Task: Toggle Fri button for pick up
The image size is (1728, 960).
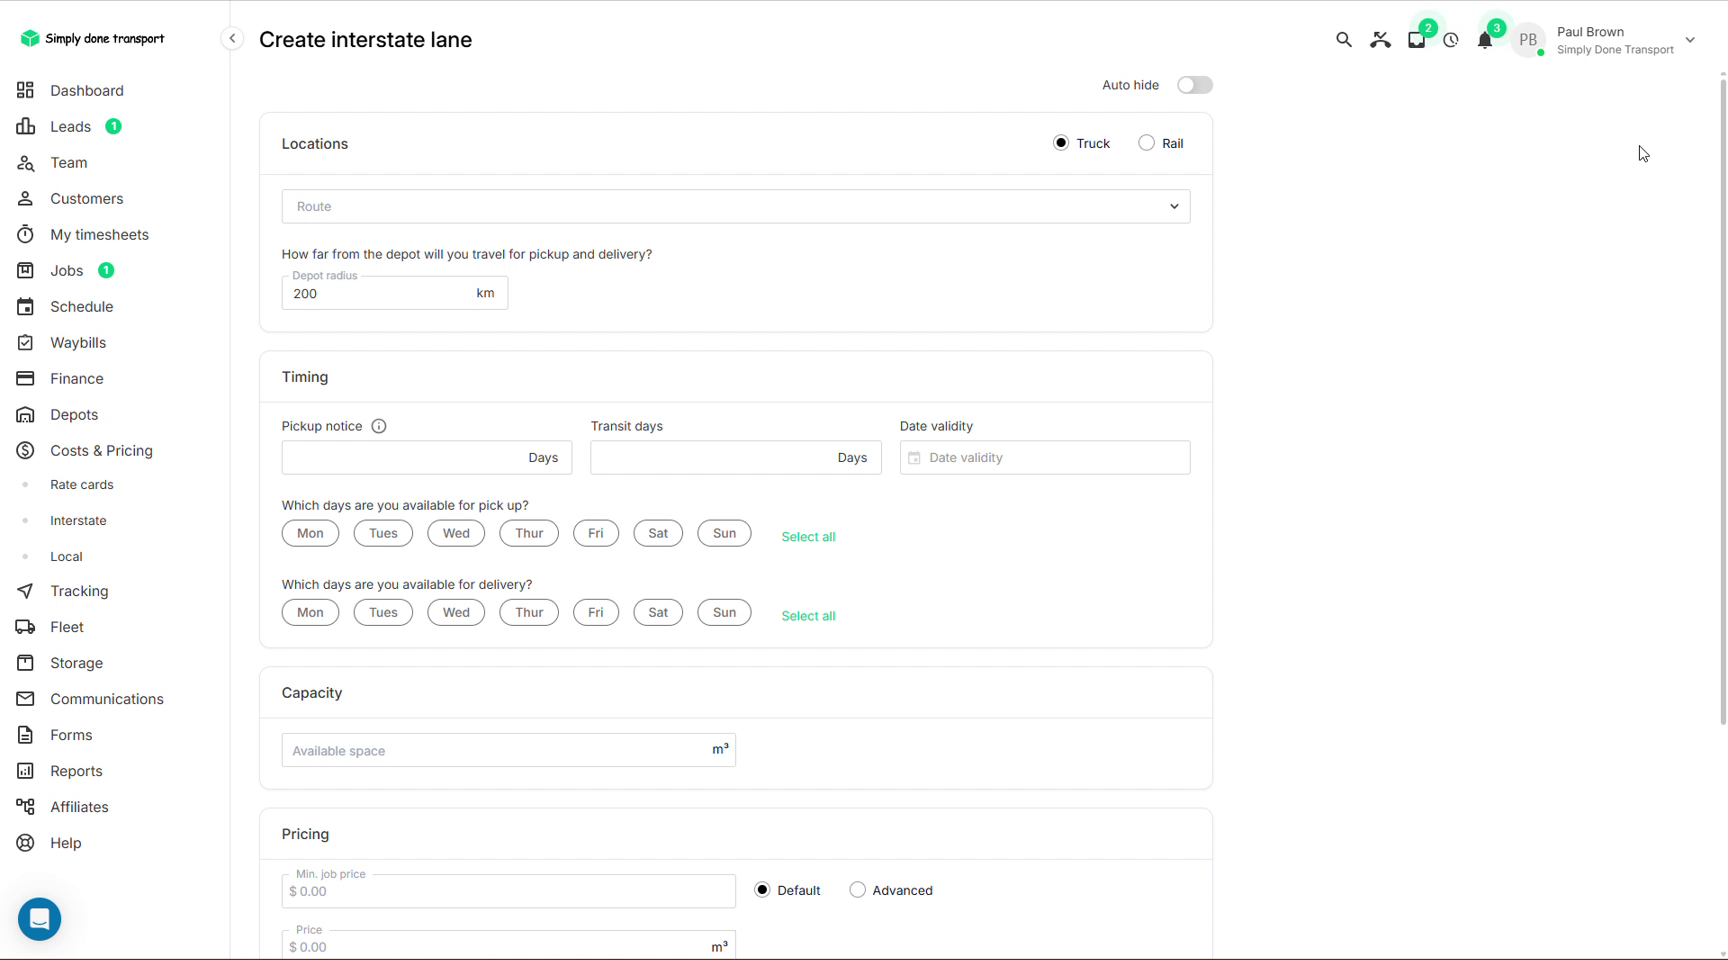Action: pos(595,533)
